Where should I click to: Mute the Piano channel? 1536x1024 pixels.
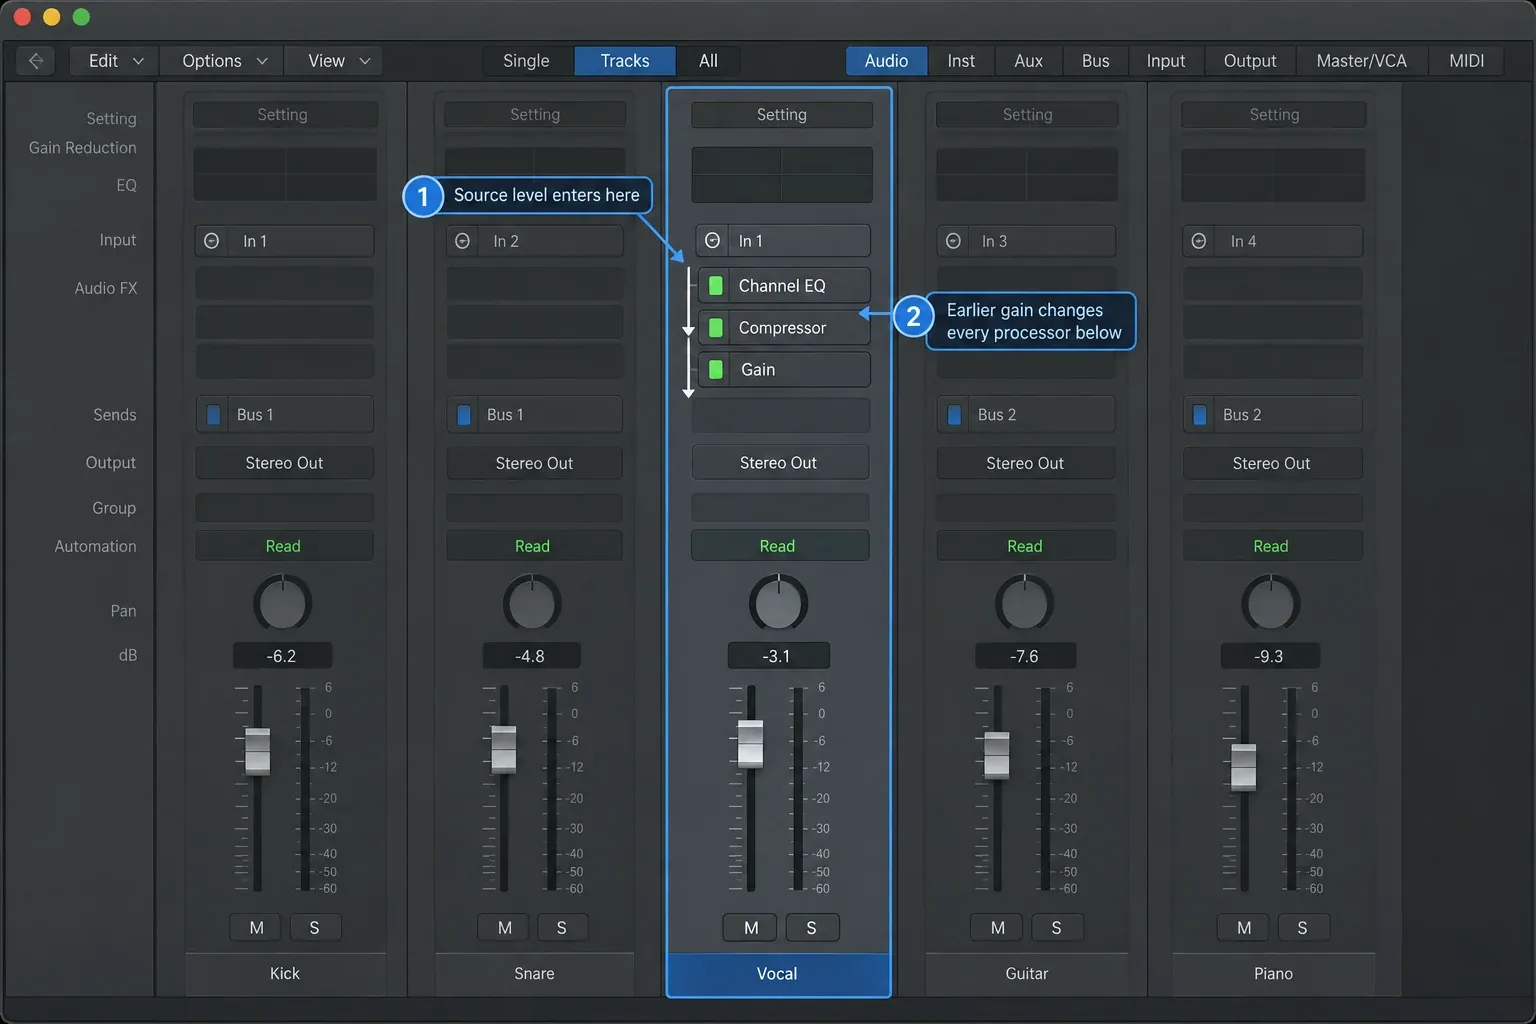click(x=1244, y=928)
